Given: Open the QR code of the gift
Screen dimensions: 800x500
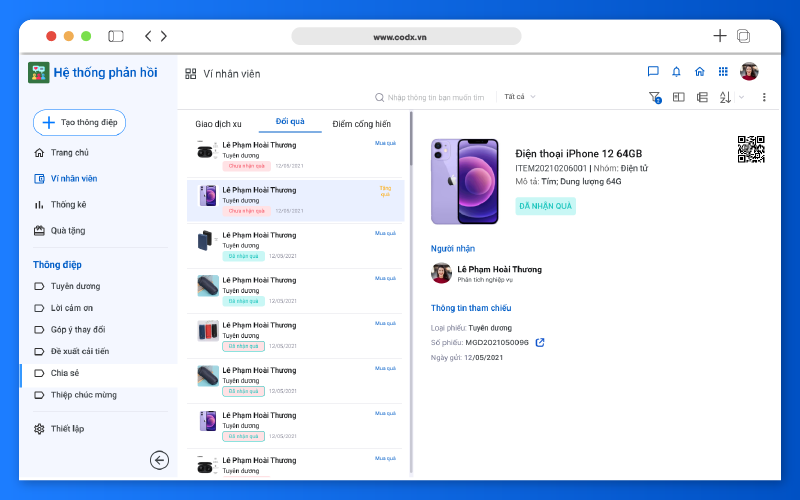Looking at the screenshot, I should coord(751,149).
